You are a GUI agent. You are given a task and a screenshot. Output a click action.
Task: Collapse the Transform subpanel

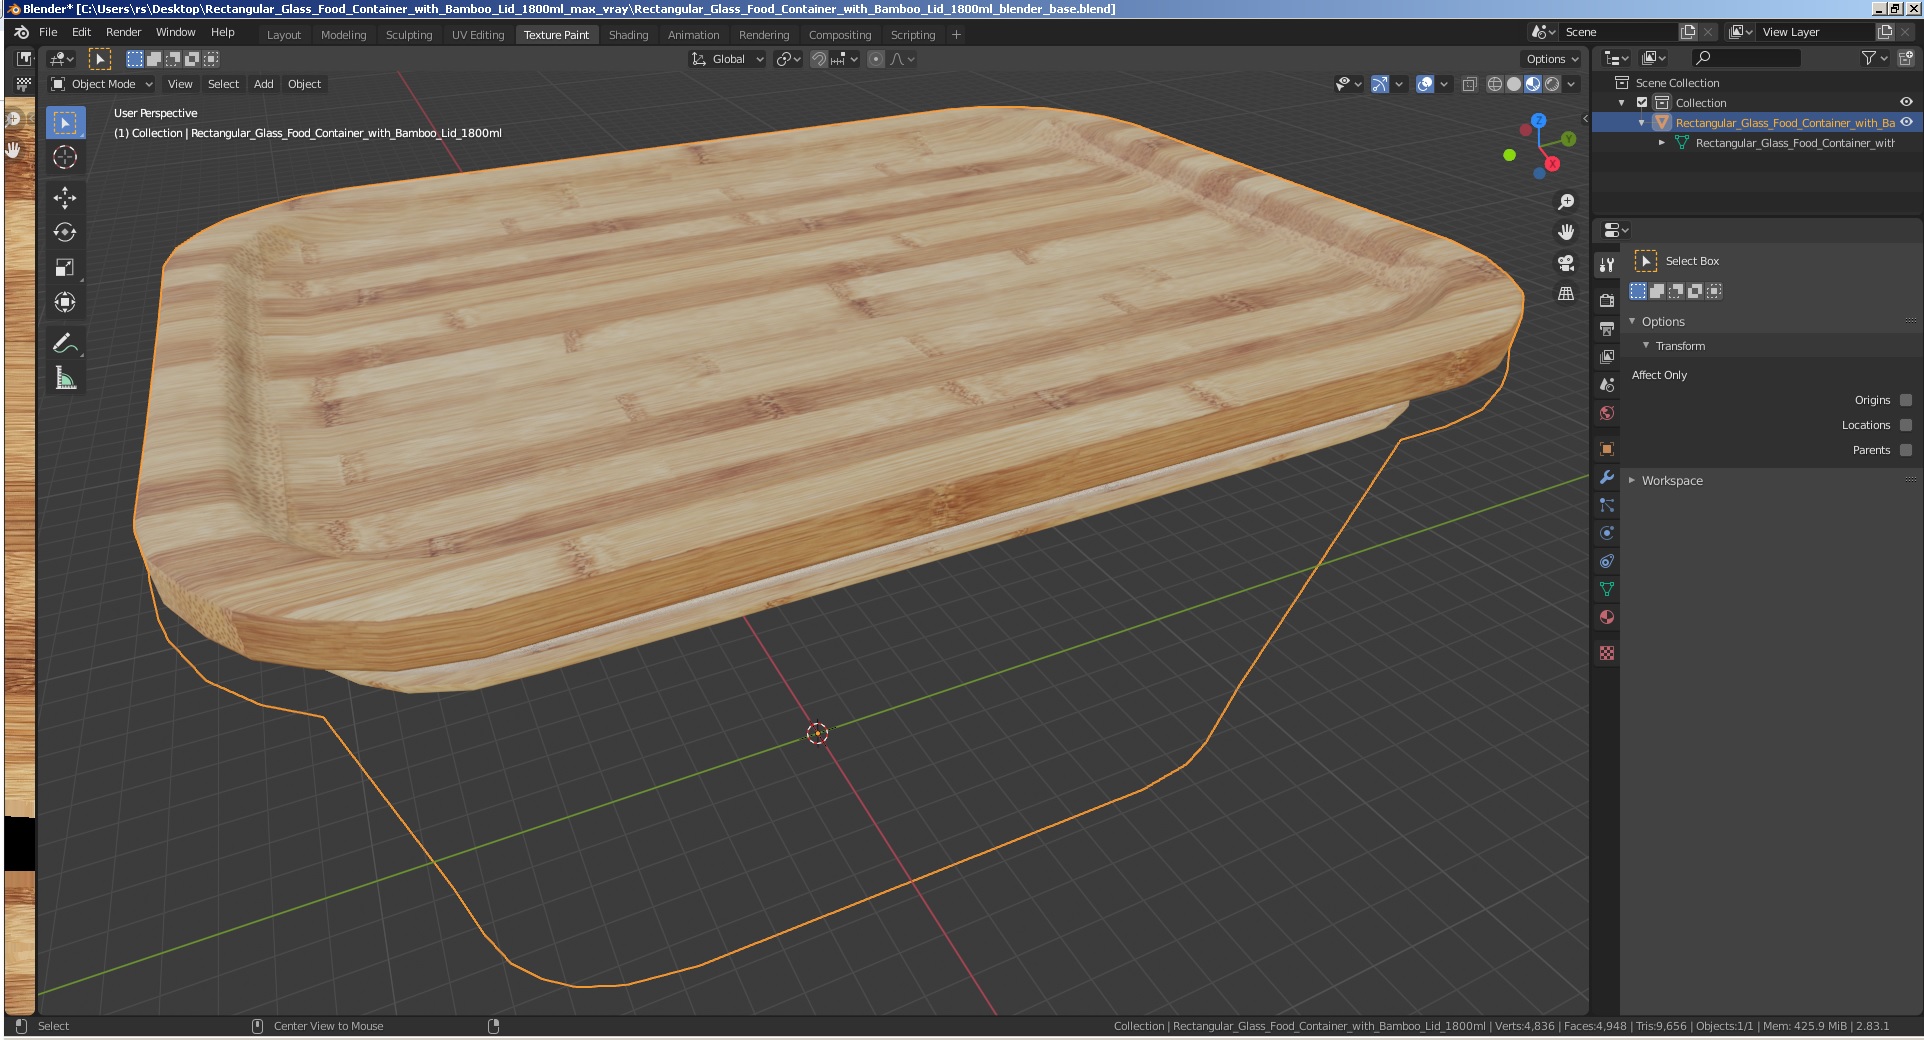[1646, 346]
